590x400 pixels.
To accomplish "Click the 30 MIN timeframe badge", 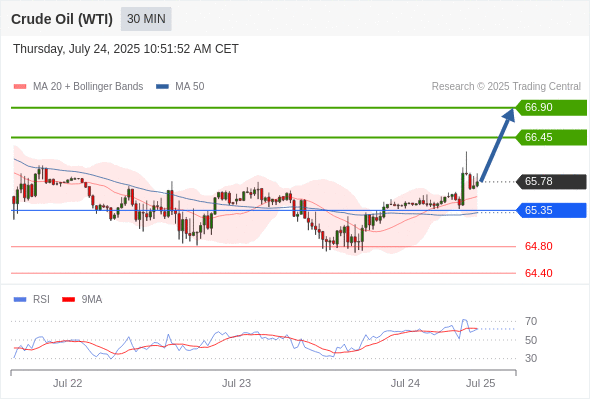I will (146, 19).
